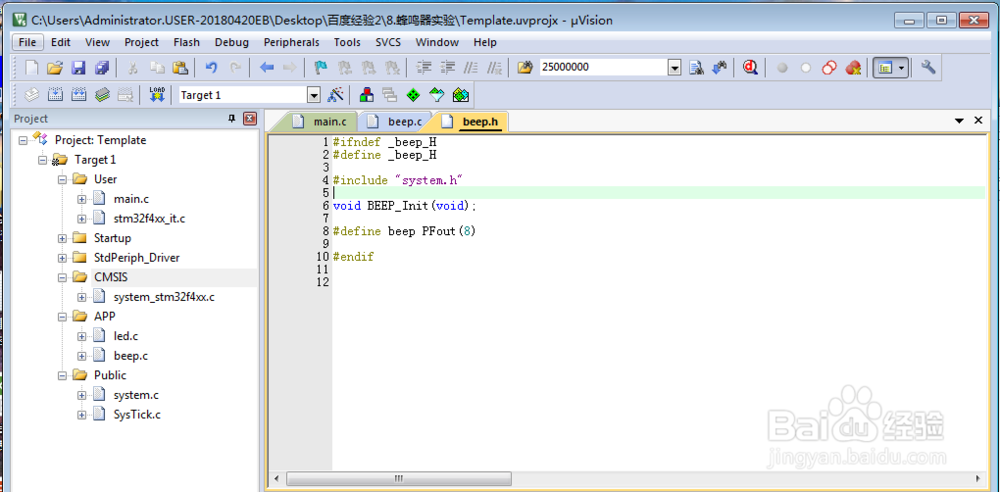The width and height of the screenshot is (1000, 492).
Task: Collapse the Public folder
Action: tap(62, 375)
